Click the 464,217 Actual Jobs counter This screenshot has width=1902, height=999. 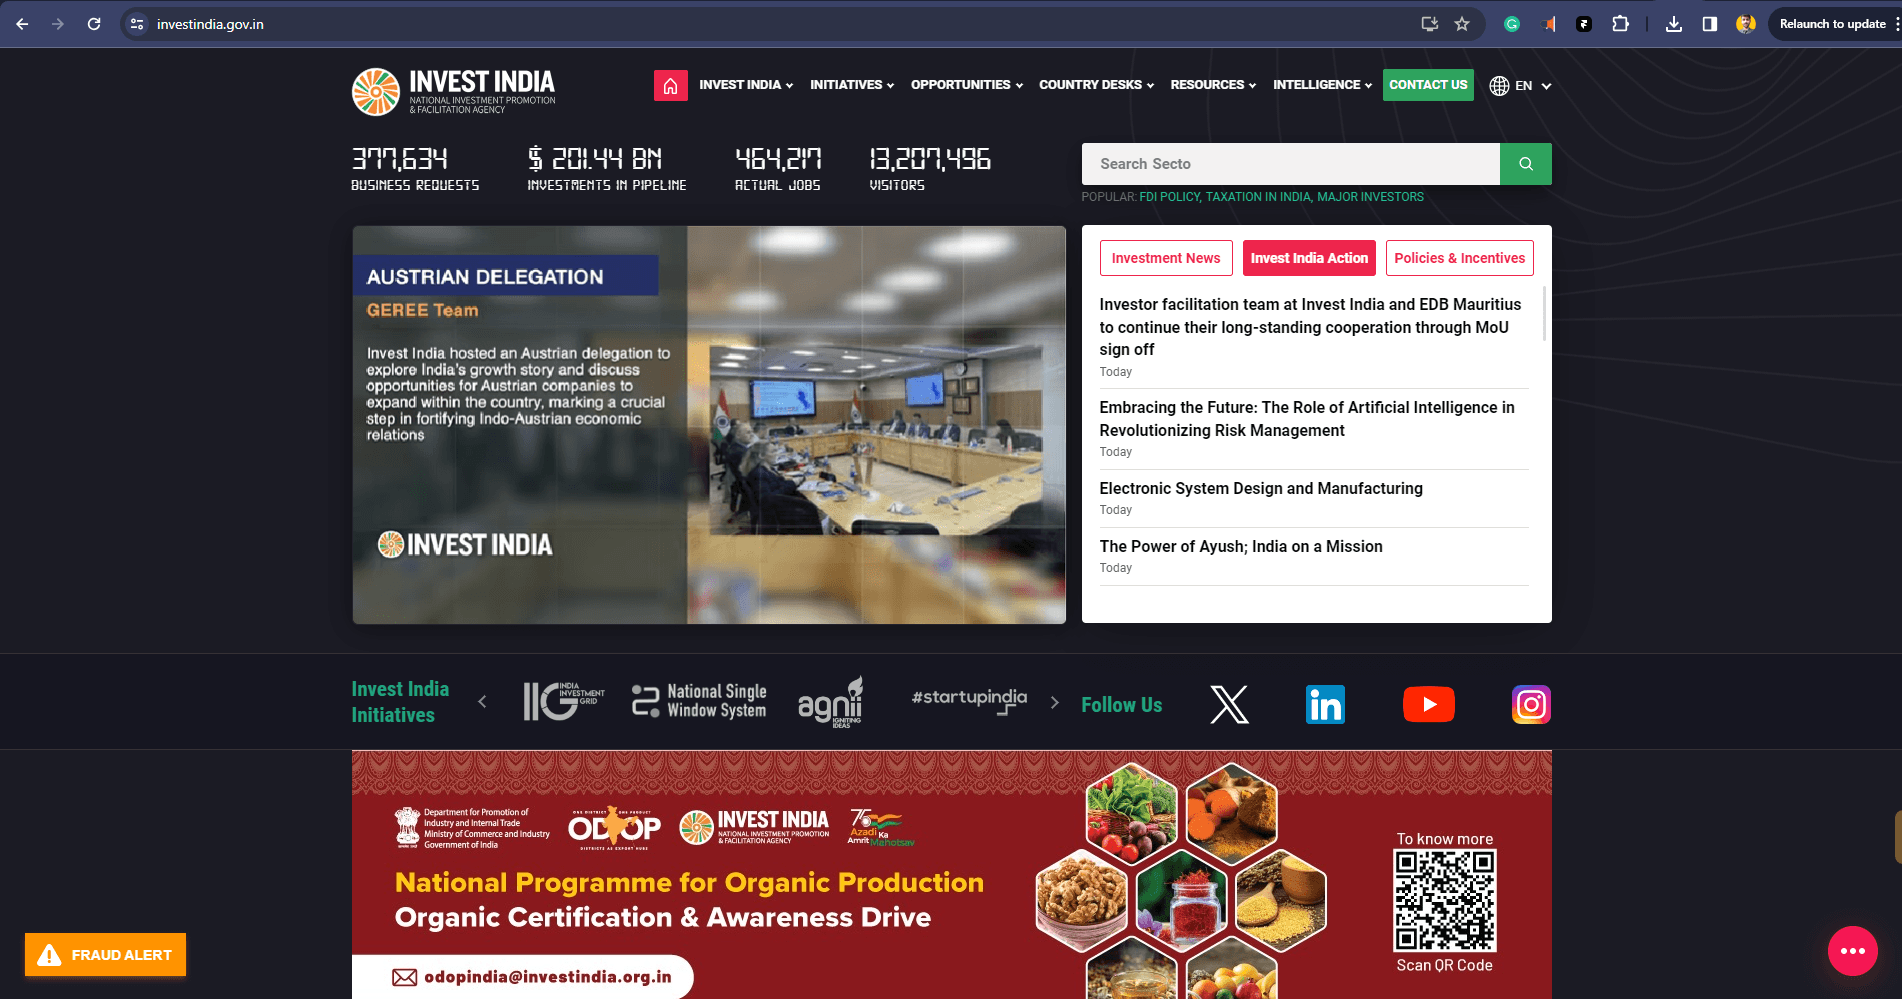pos(778,168)
